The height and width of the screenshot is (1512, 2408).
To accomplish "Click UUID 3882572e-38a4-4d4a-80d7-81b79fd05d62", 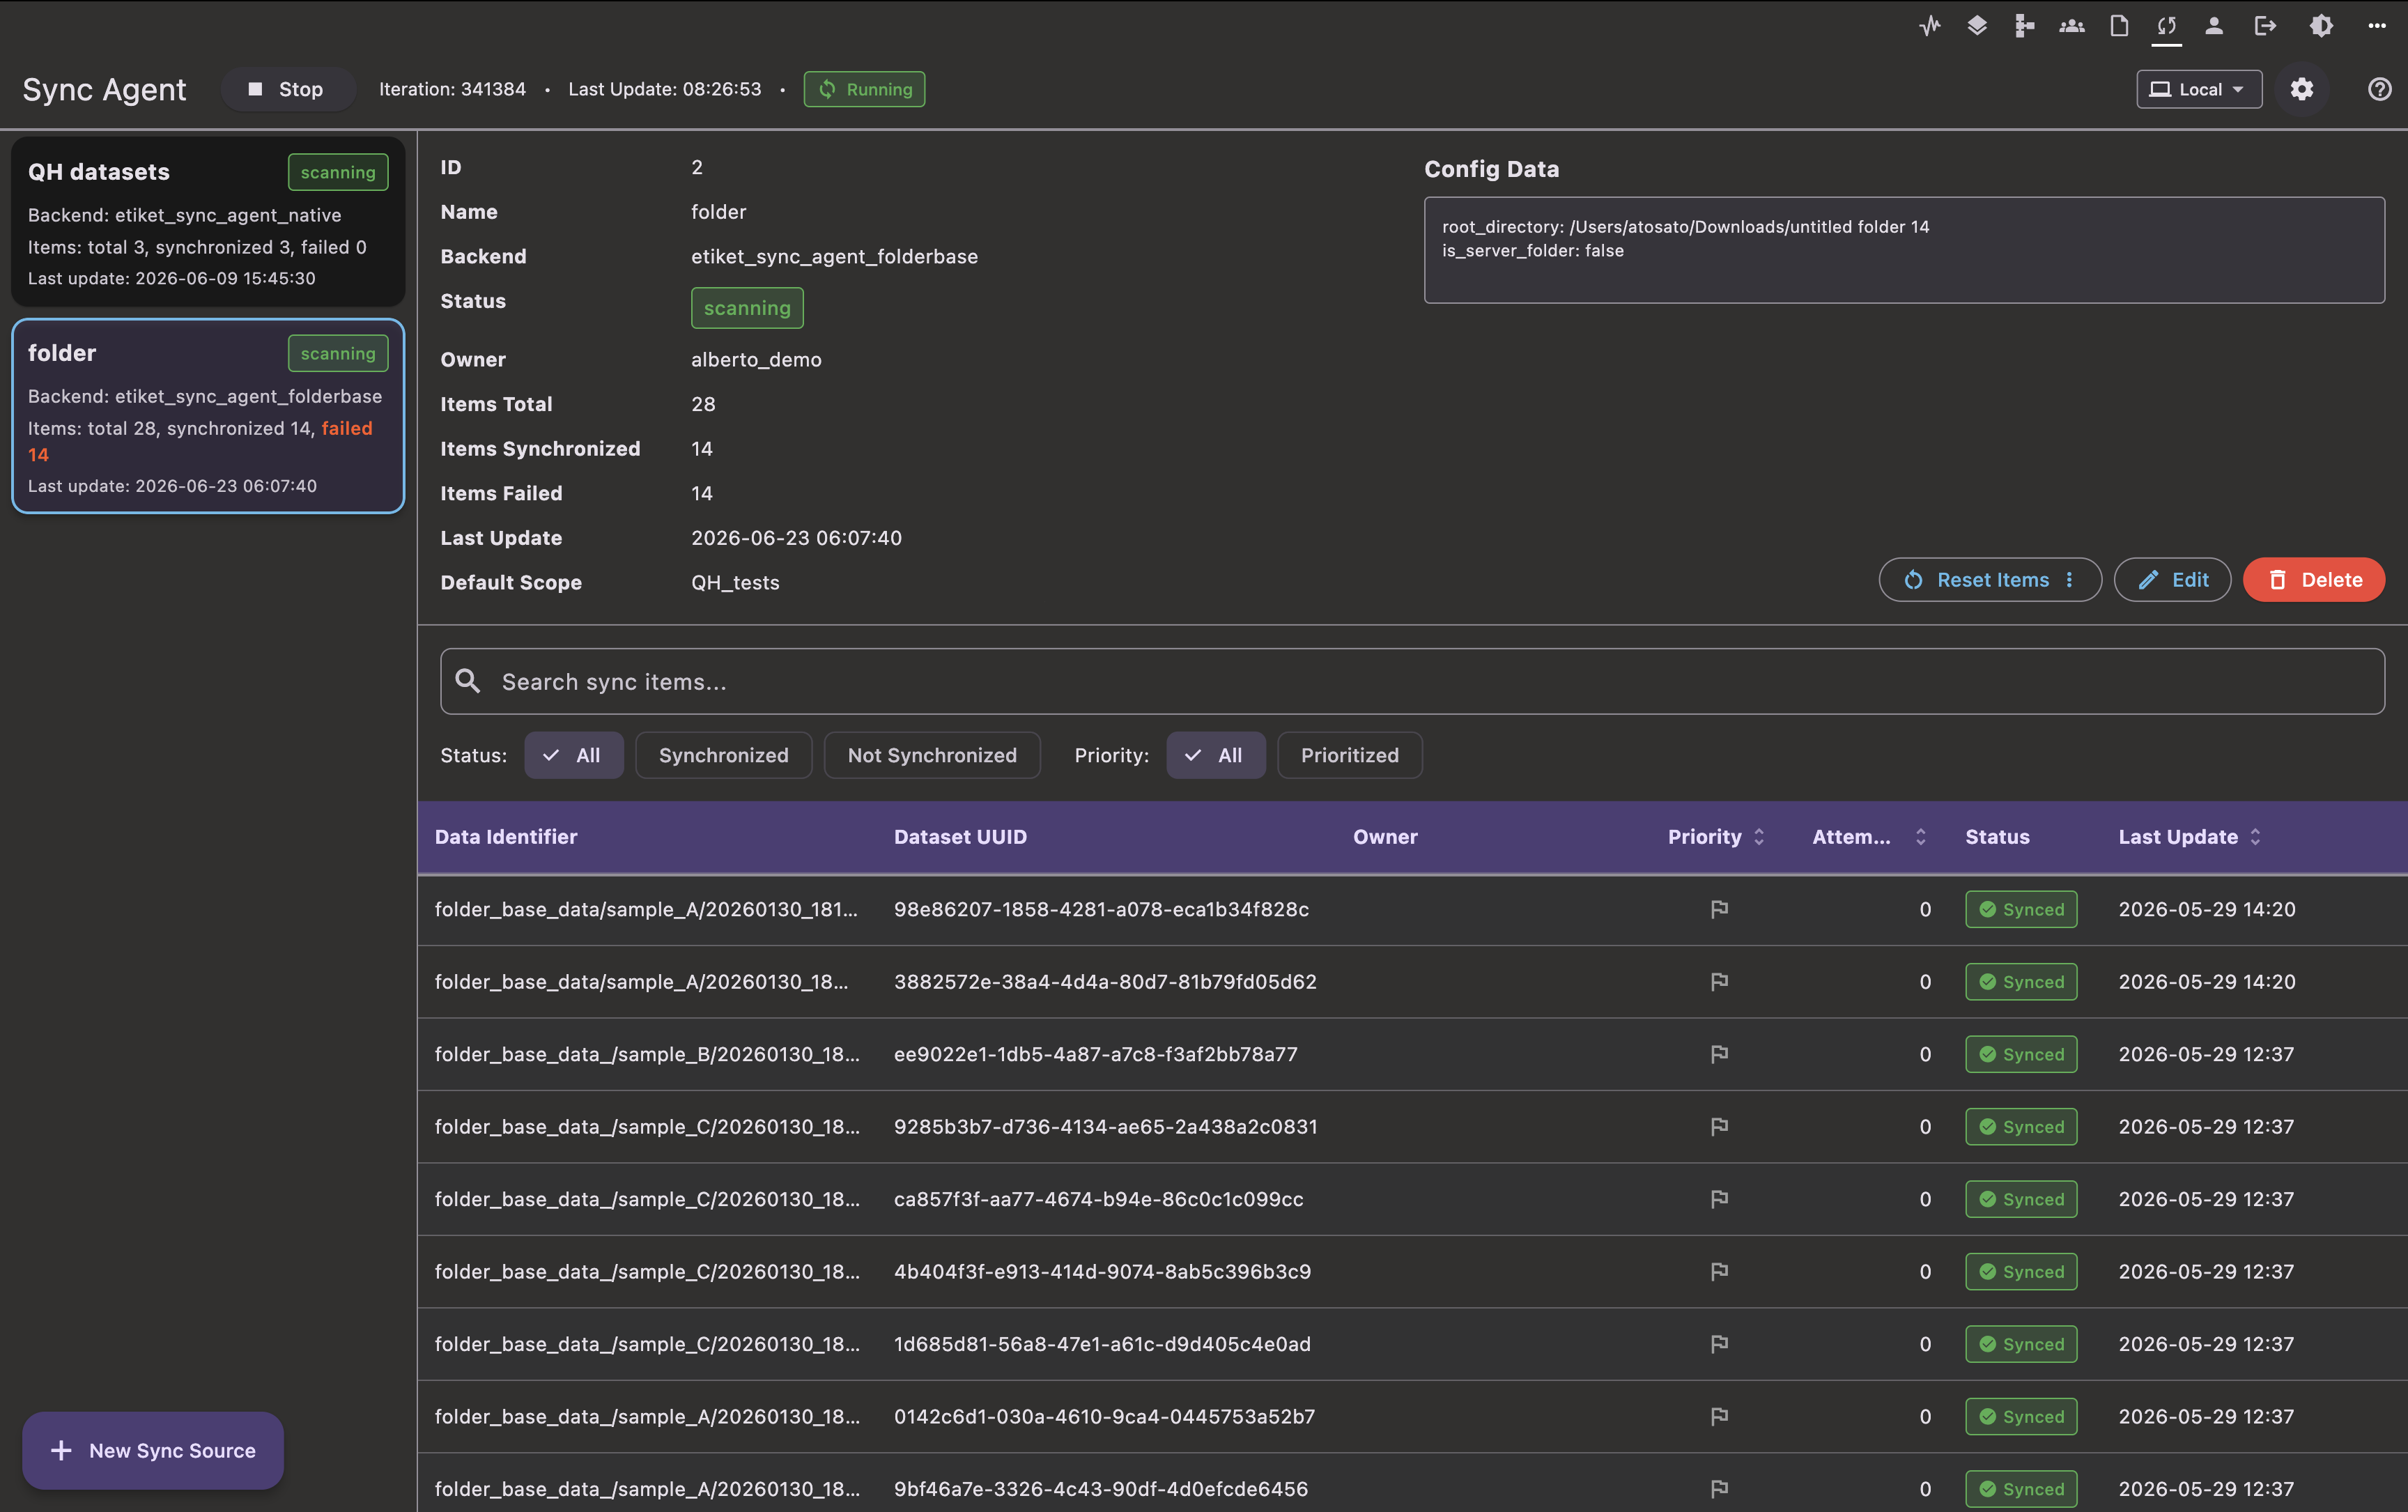I will pos(1105,982).
